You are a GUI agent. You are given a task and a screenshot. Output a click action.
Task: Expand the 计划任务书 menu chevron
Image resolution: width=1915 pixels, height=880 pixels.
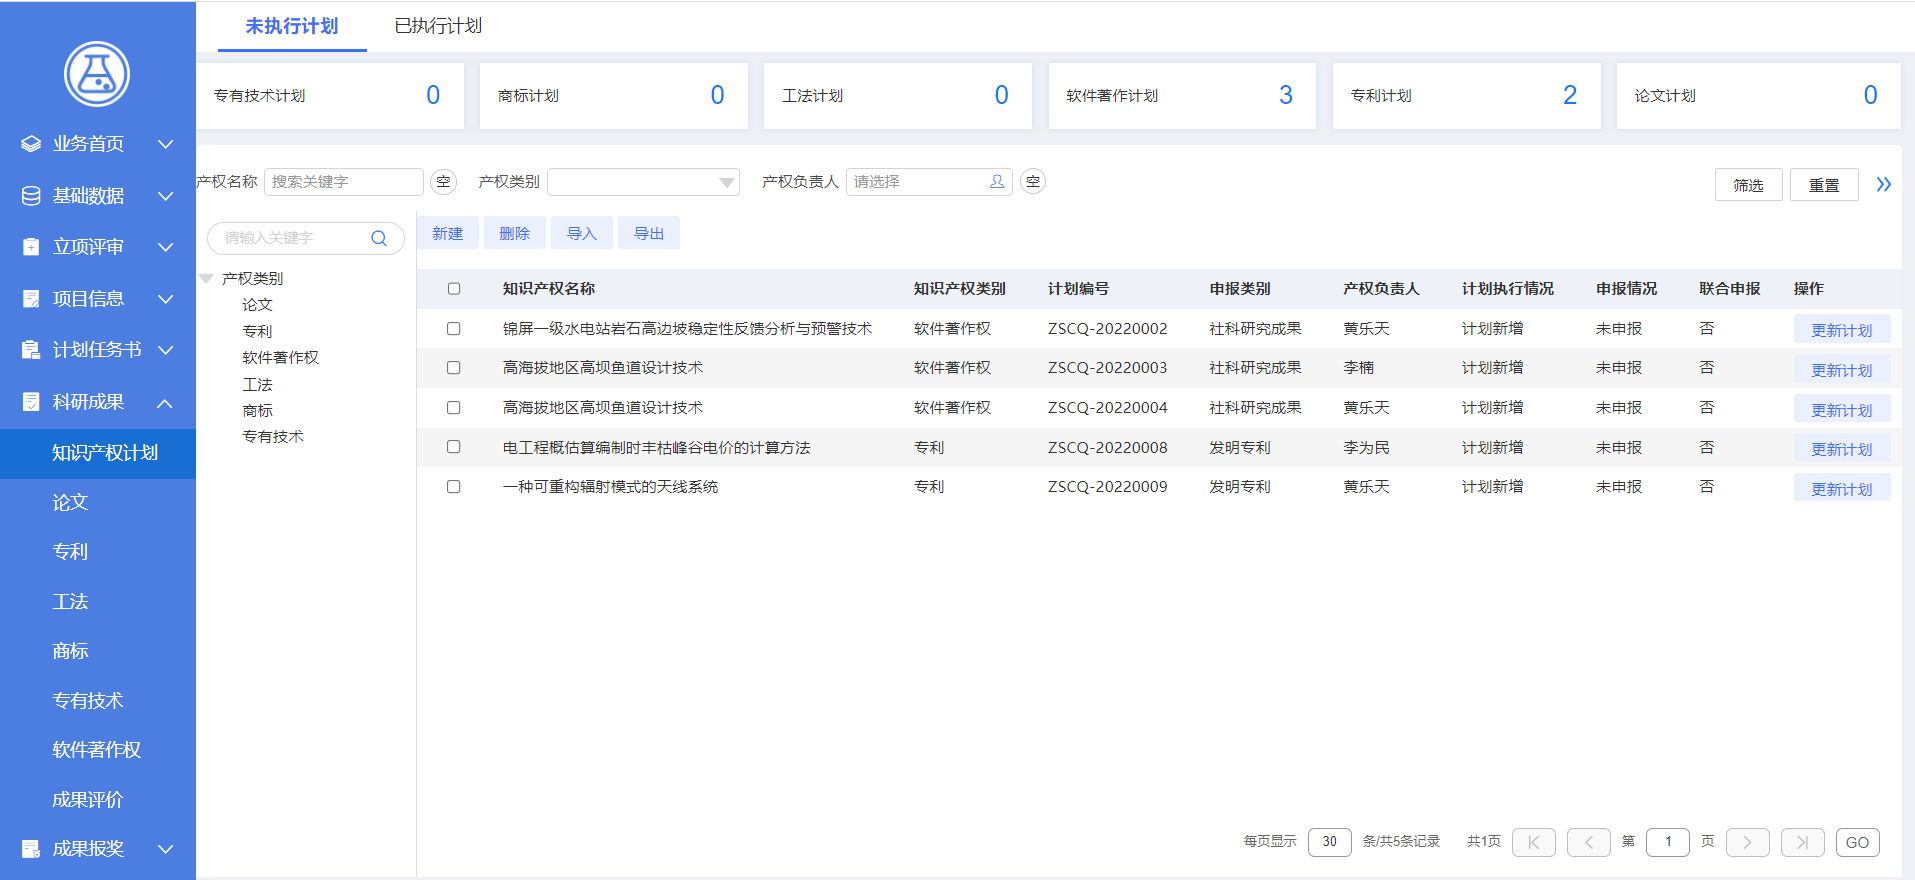tap(166, 350)
